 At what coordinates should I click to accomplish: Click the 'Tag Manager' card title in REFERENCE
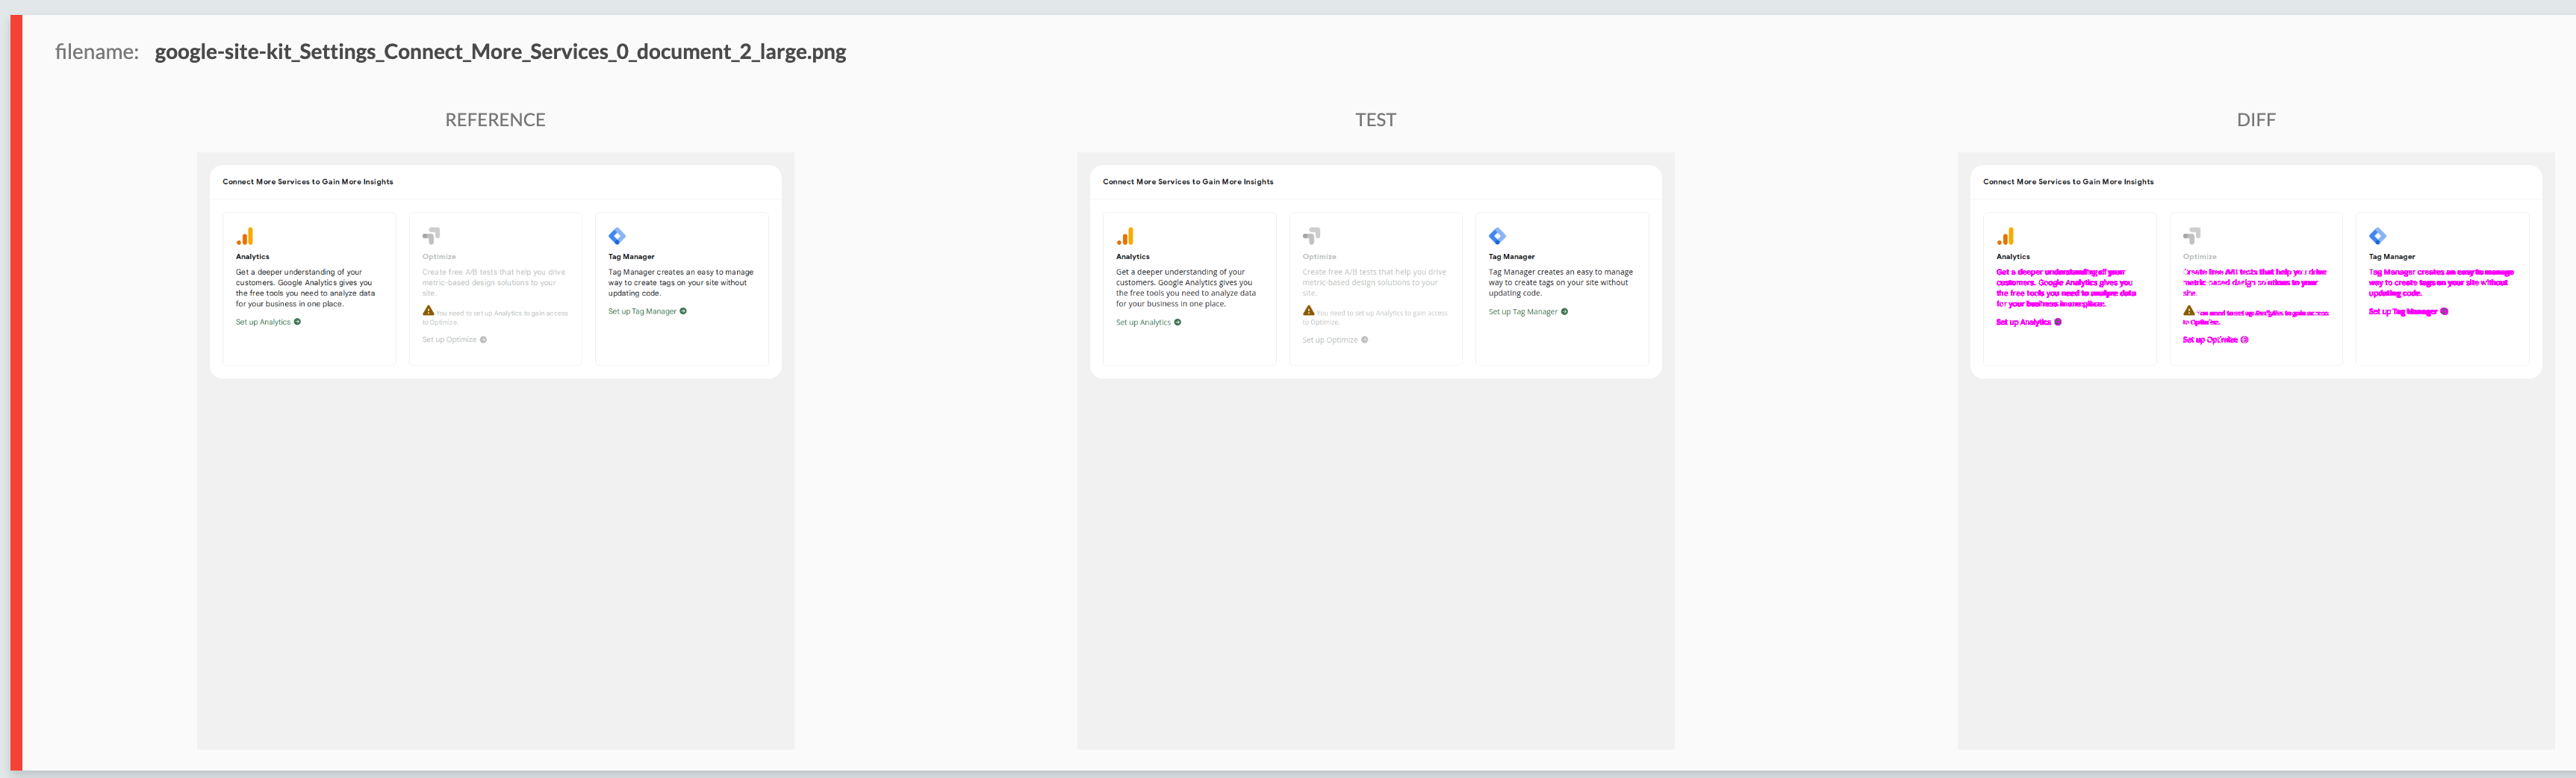click(x=631, y=257)
